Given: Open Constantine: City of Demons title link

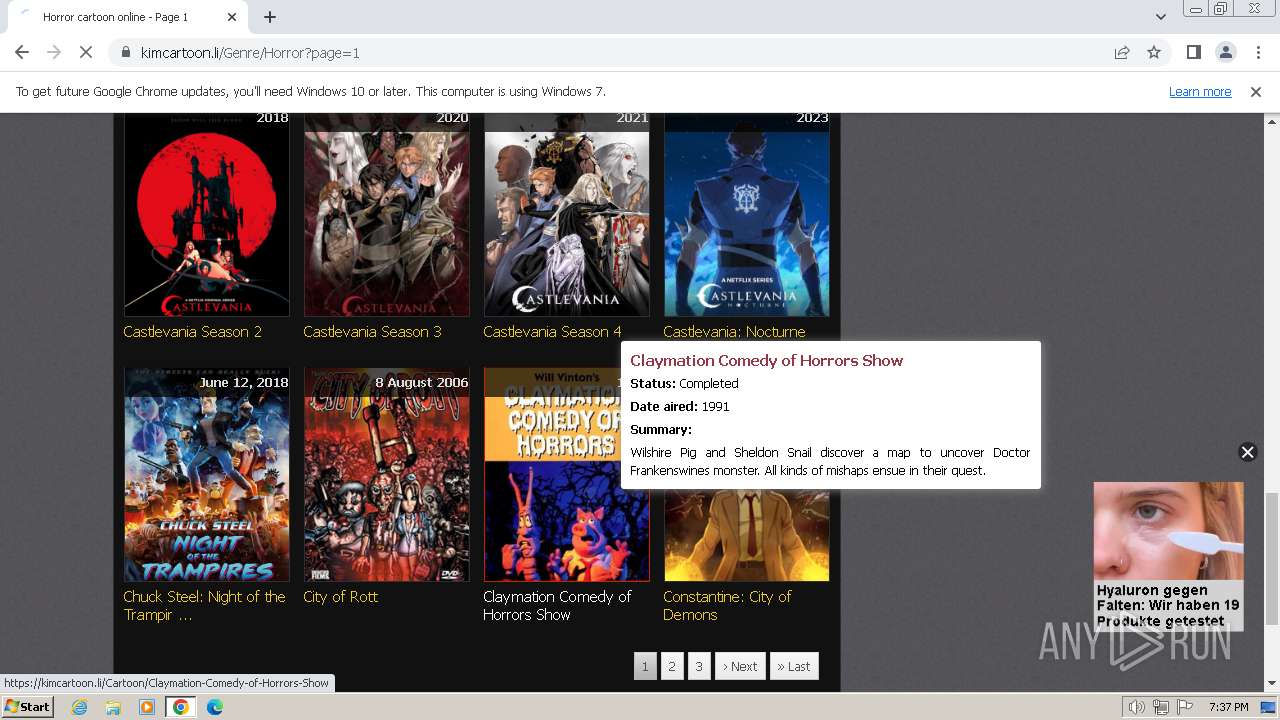Looking at the screenshot, I should (x=727, y=605).
